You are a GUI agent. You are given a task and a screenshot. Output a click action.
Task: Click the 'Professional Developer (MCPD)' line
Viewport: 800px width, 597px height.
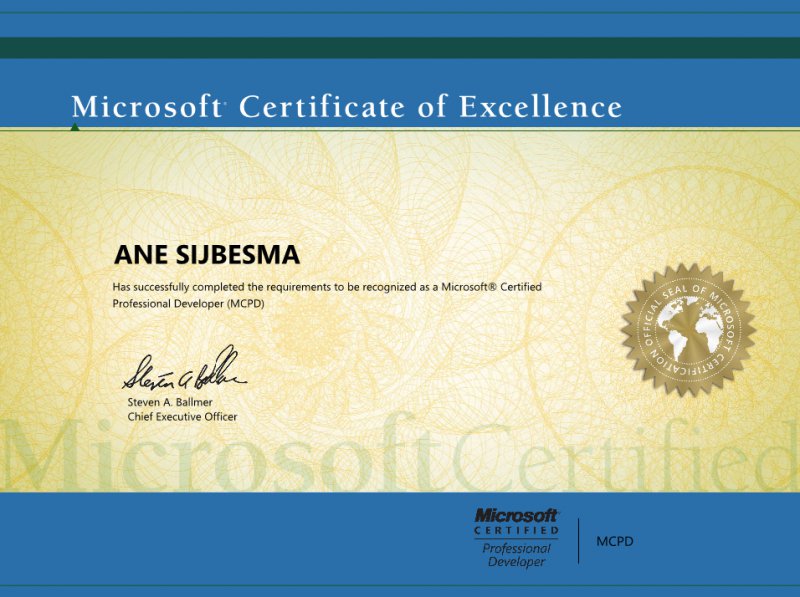(188, 304)
